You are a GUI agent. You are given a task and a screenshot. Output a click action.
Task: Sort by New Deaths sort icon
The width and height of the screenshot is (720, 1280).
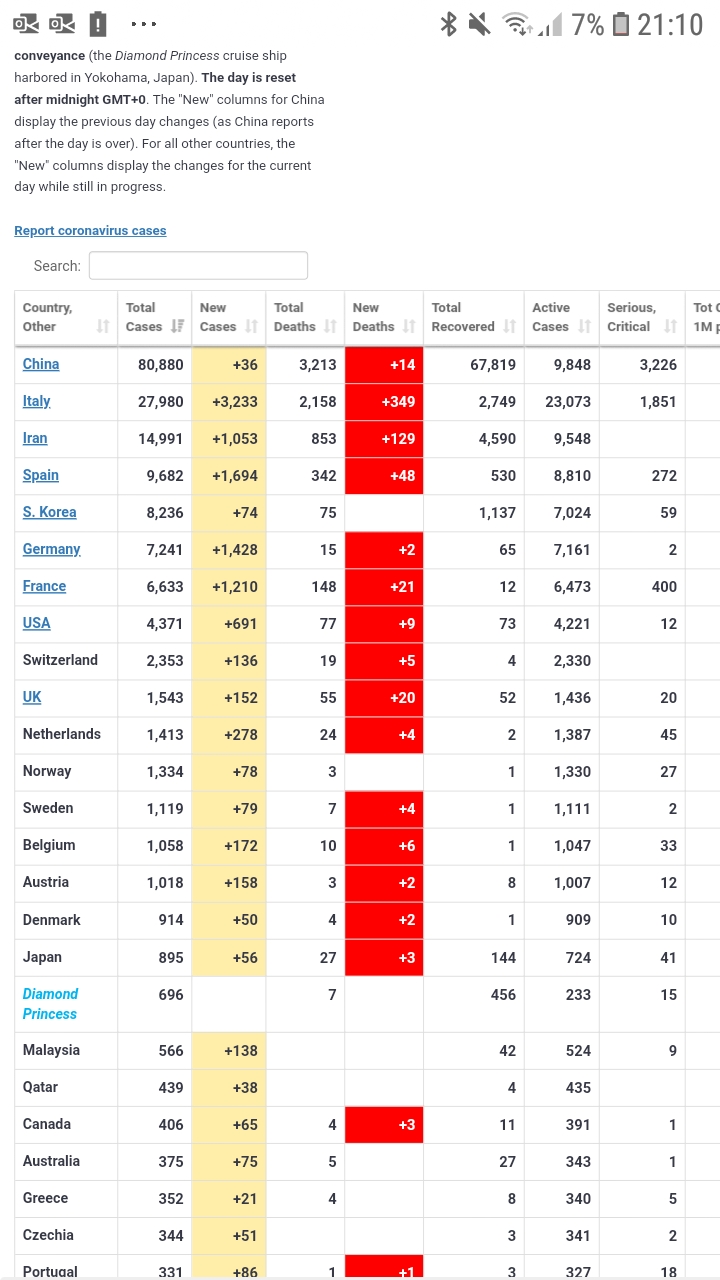pos(409,327)
